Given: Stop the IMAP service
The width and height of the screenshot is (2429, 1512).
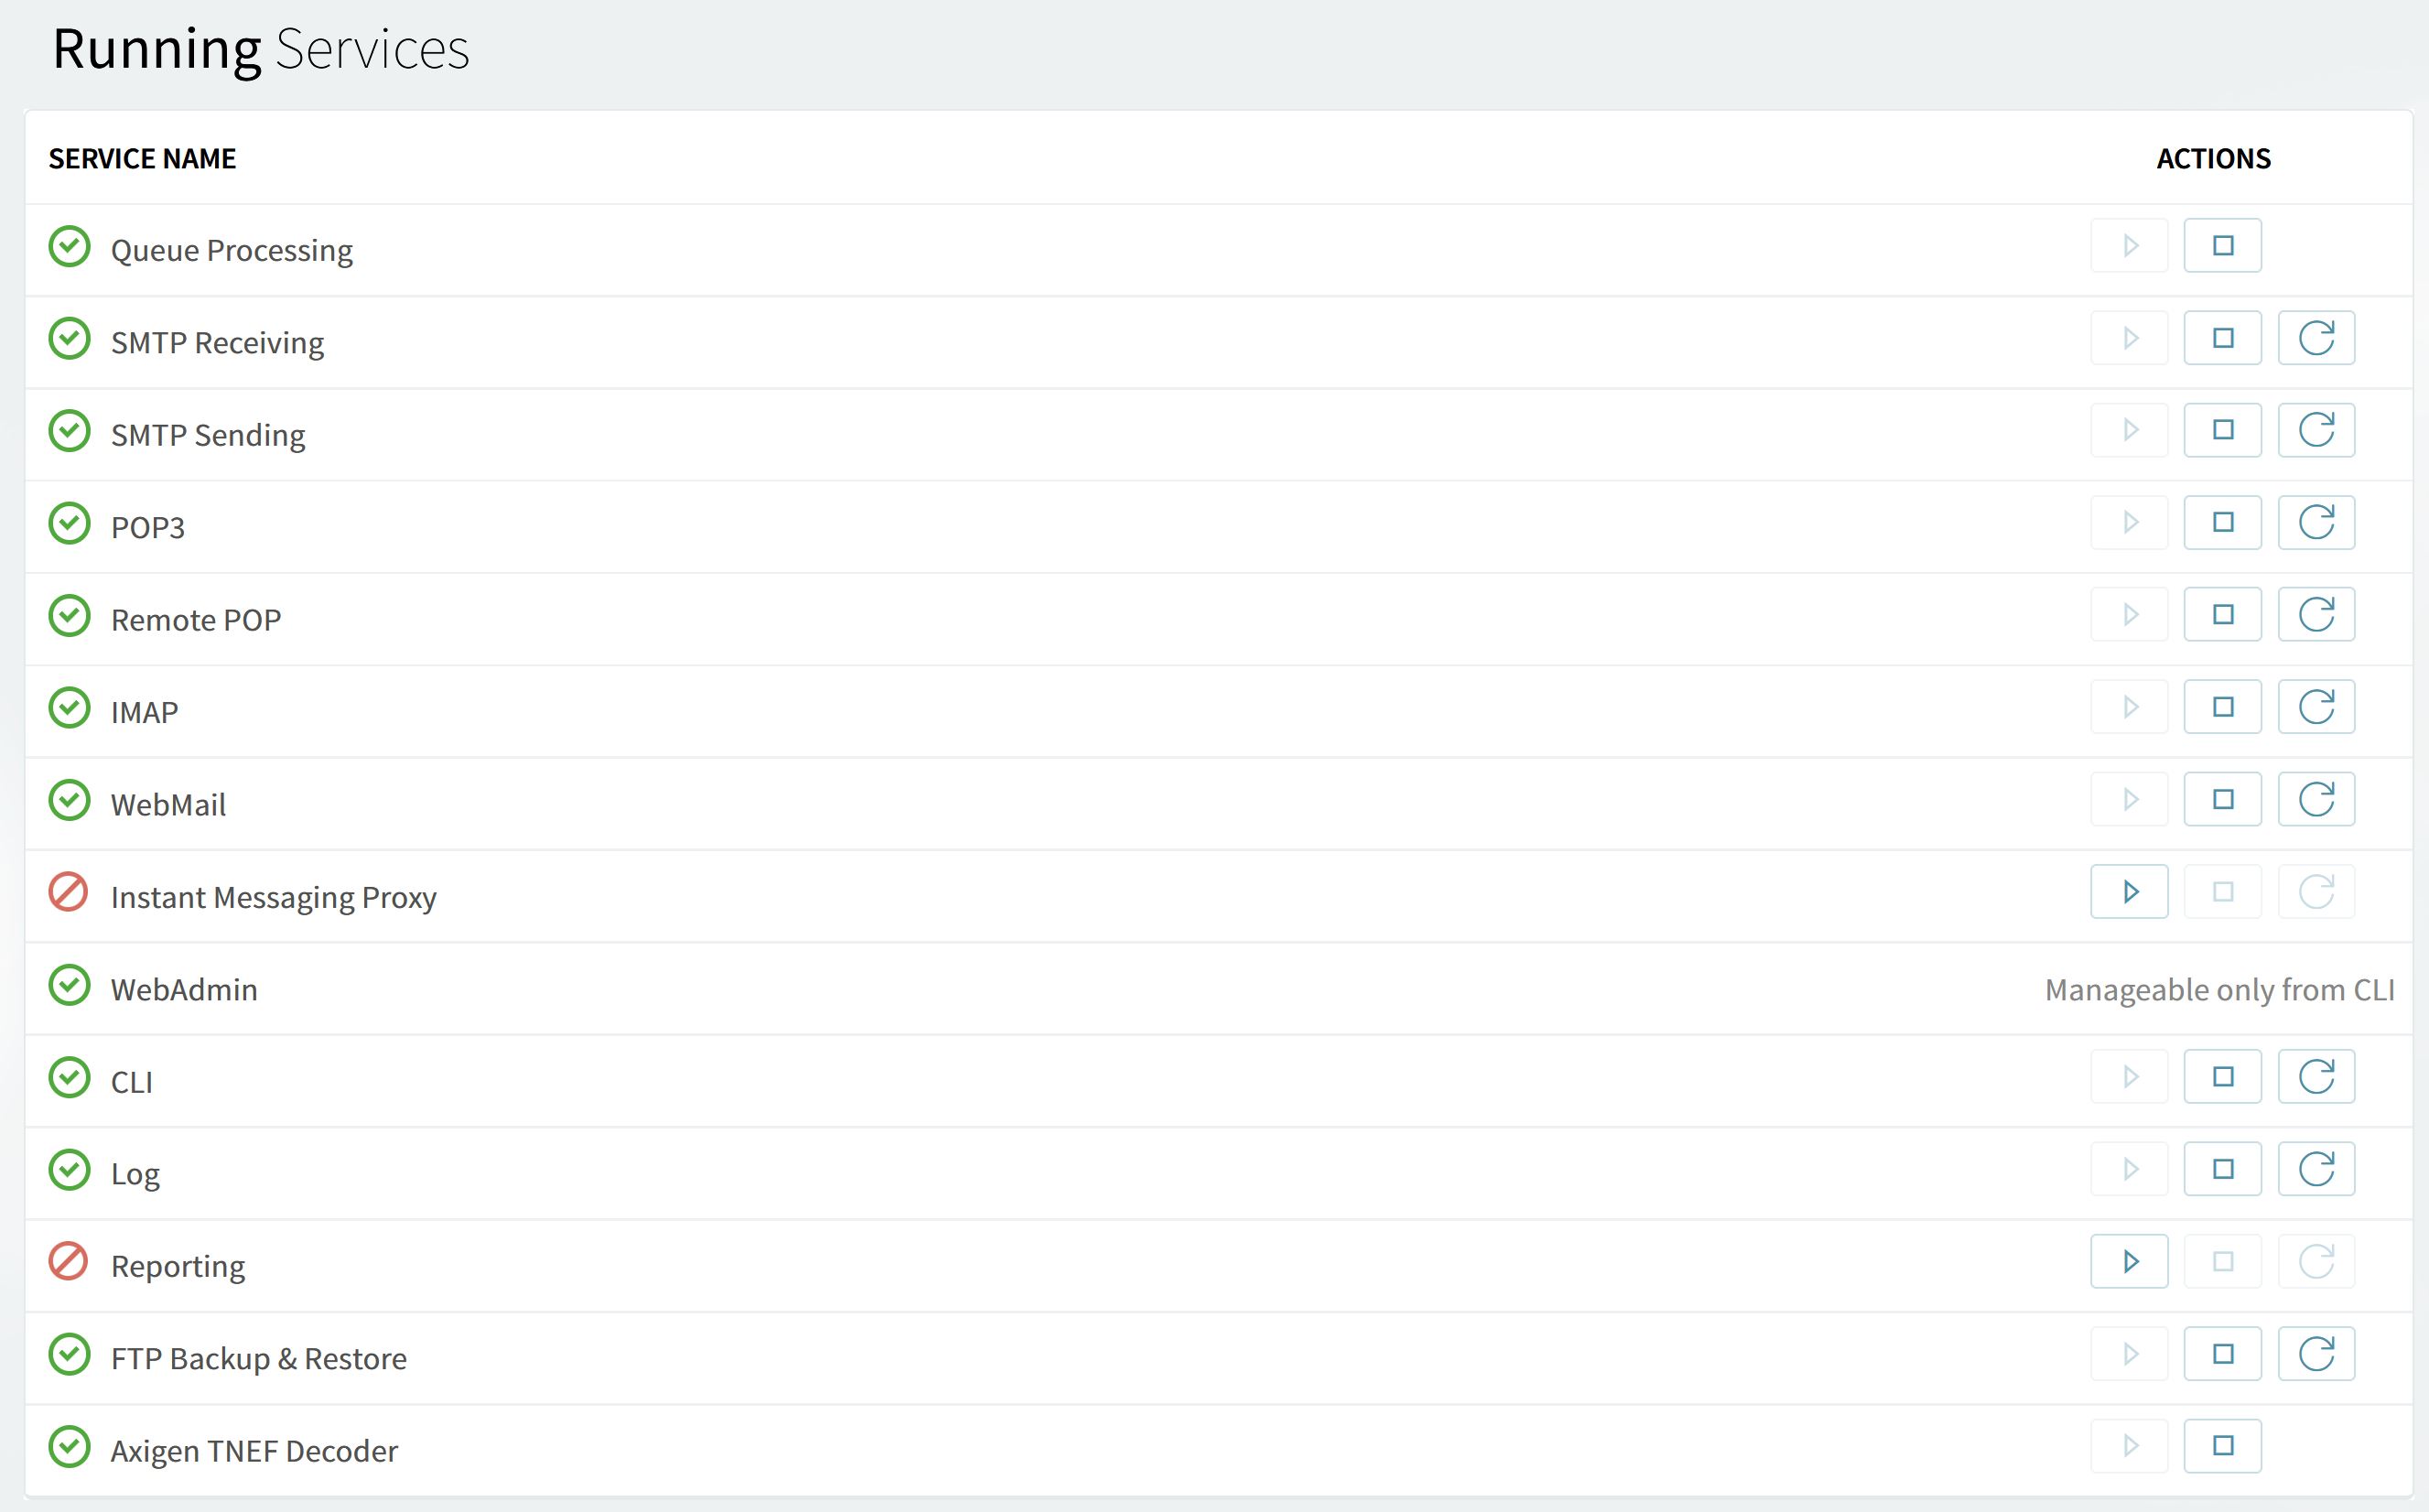Looking at the screenshot, I should click(2222, 707).
